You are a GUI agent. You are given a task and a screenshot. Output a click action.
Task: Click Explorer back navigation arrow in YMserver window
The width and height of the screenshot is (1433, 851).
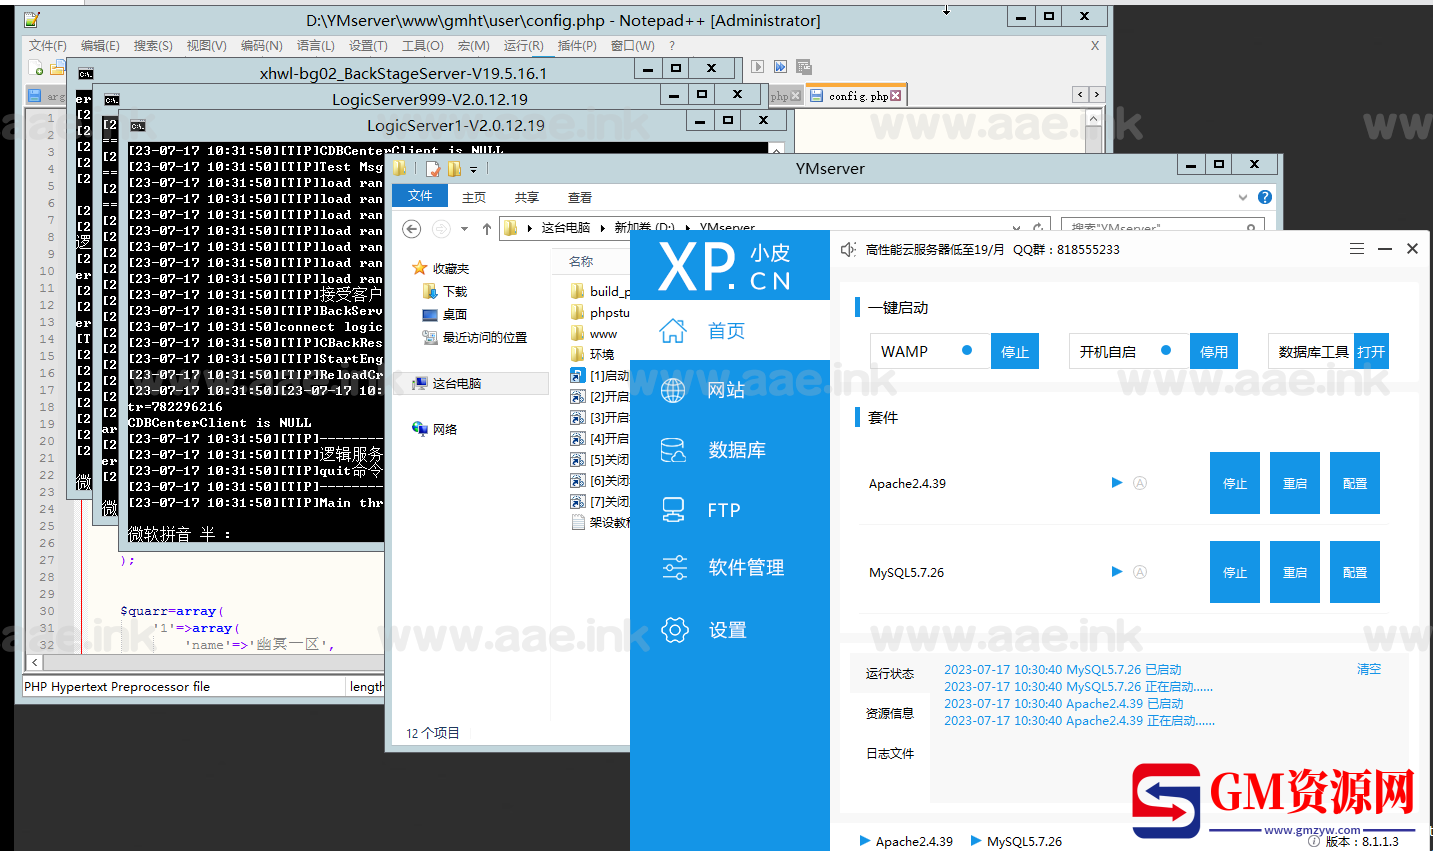pos(411,229)
